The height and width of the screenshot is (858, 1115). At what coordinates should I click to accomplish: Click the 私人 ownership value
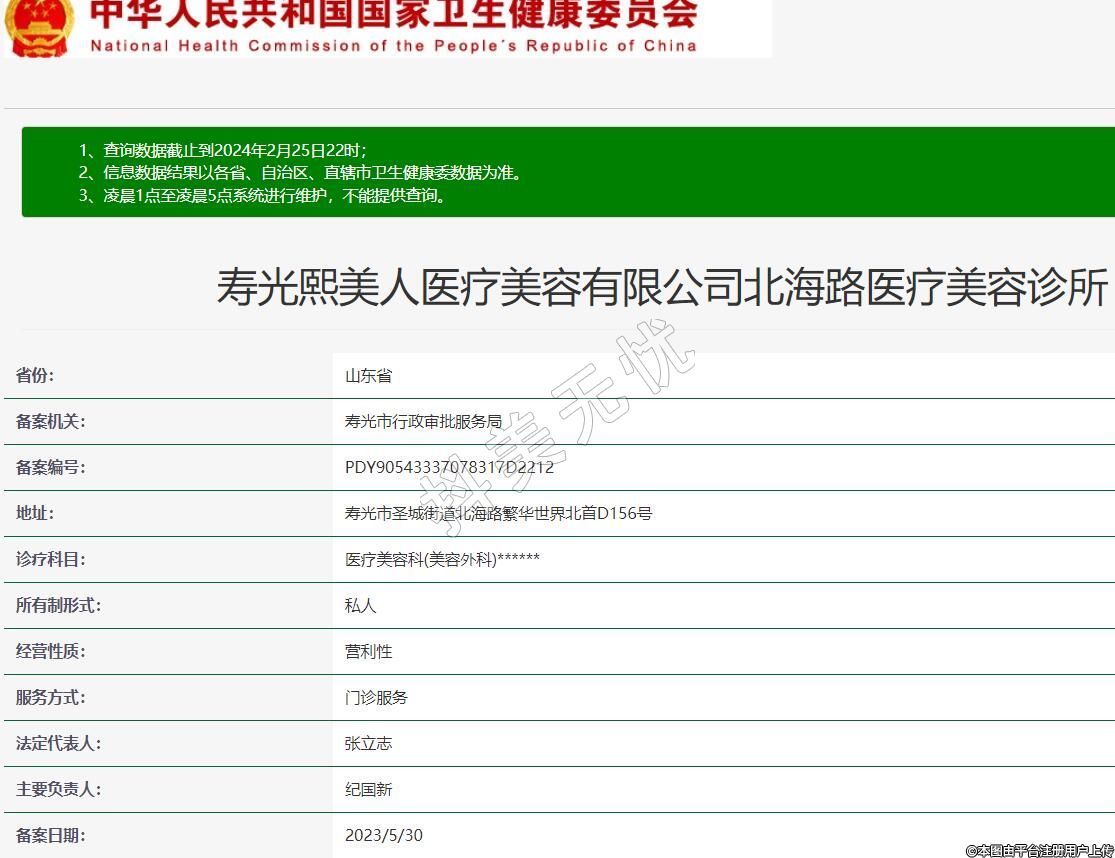(360, 605)
